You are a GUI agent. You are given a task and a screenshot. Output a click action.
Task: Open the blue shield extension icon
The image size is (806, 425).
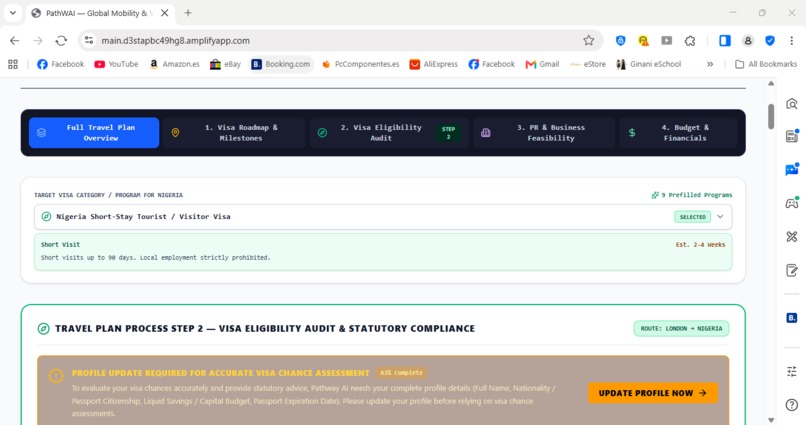620,41
